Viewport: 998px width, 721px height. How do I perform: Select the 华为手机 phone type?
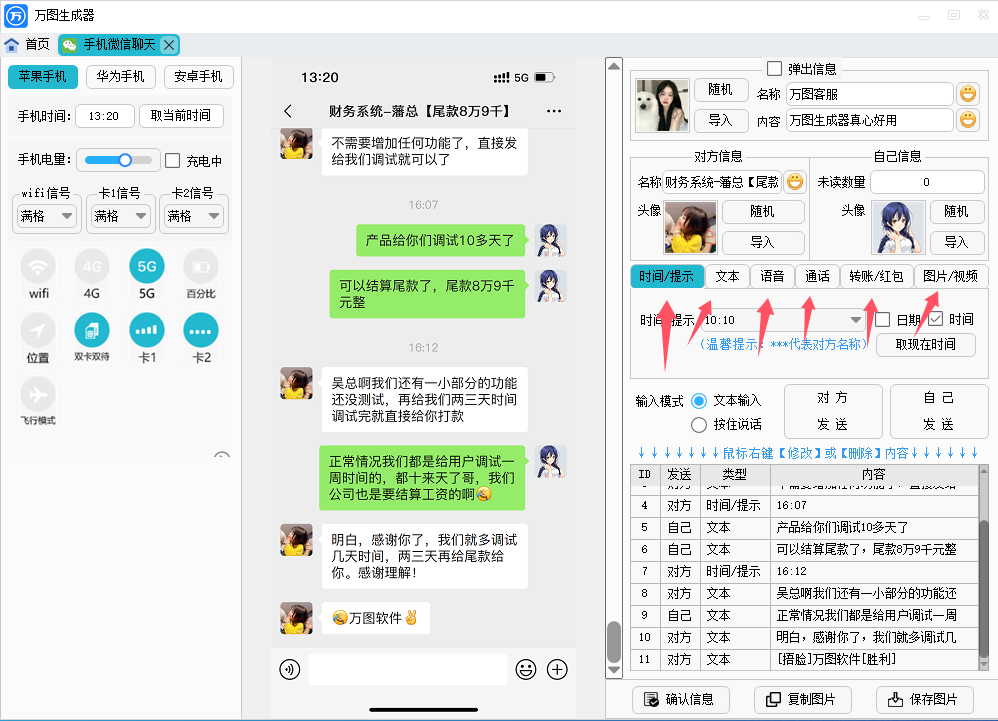(x=120, y=77)
